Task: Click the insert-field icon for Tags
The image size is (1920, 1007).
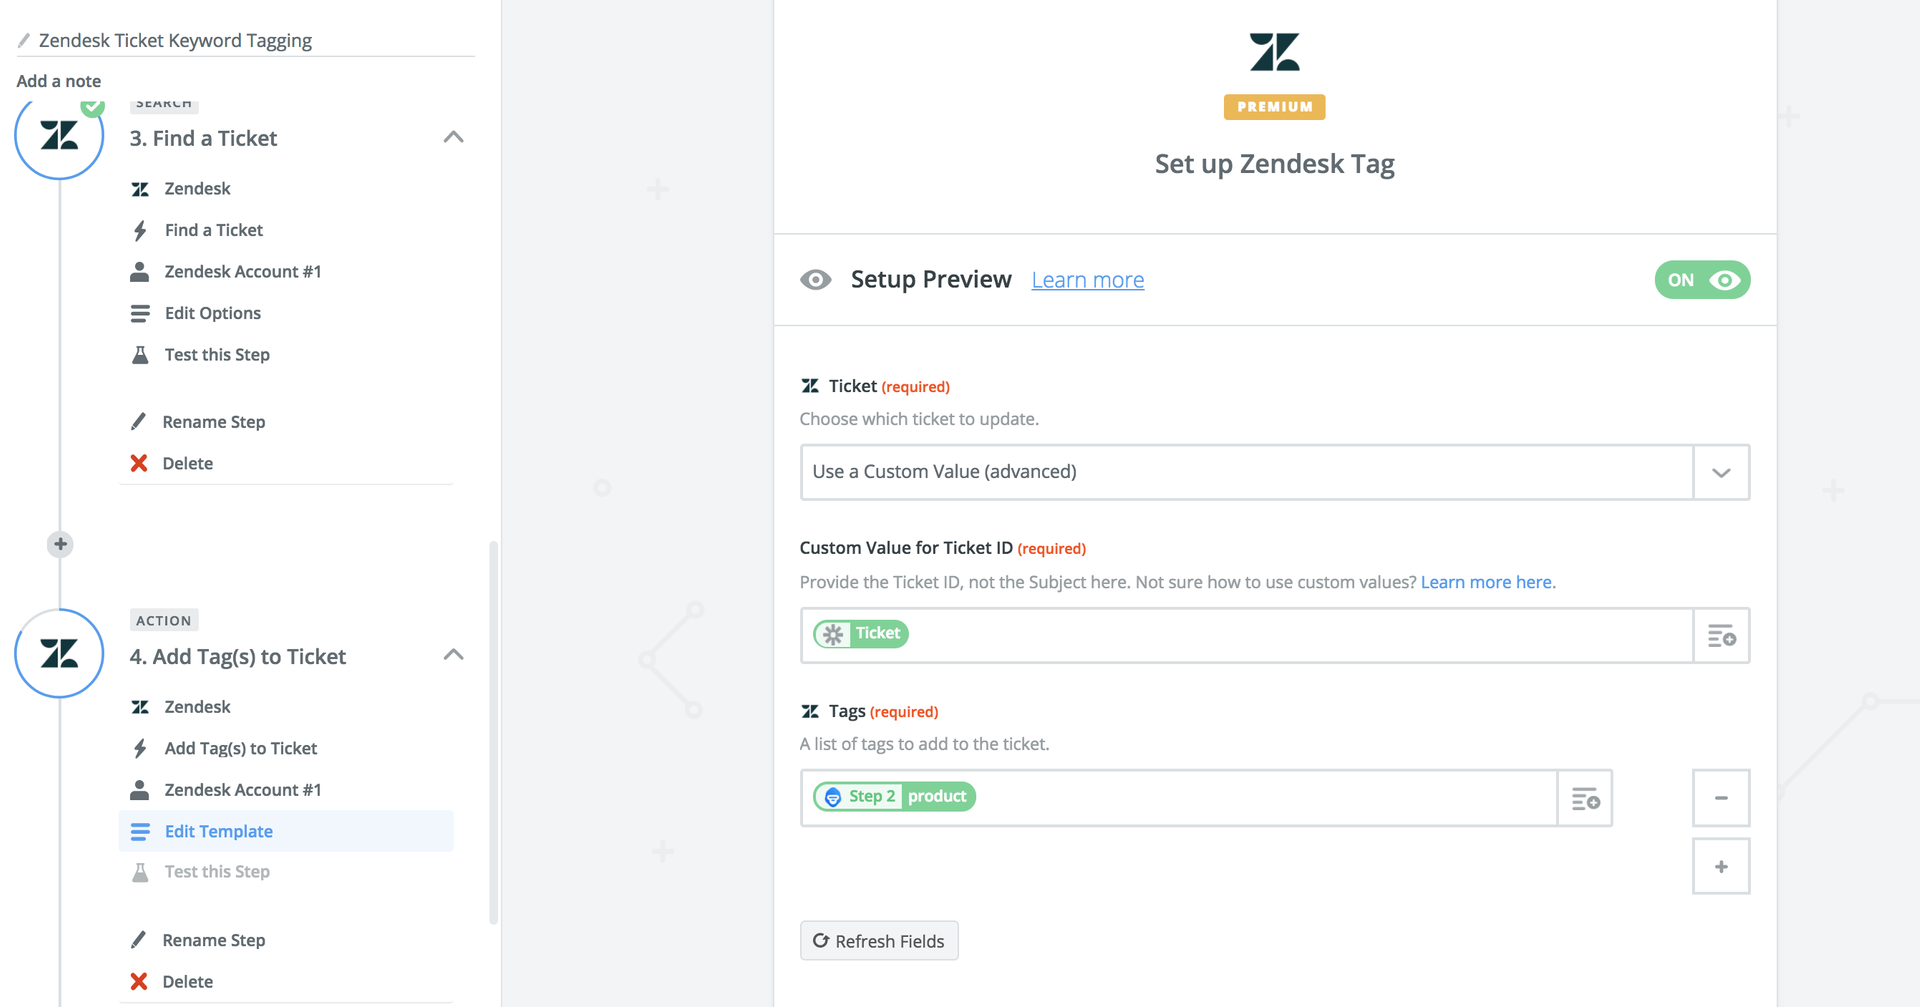Action: pyautogui.click(x=1585, y=799)
